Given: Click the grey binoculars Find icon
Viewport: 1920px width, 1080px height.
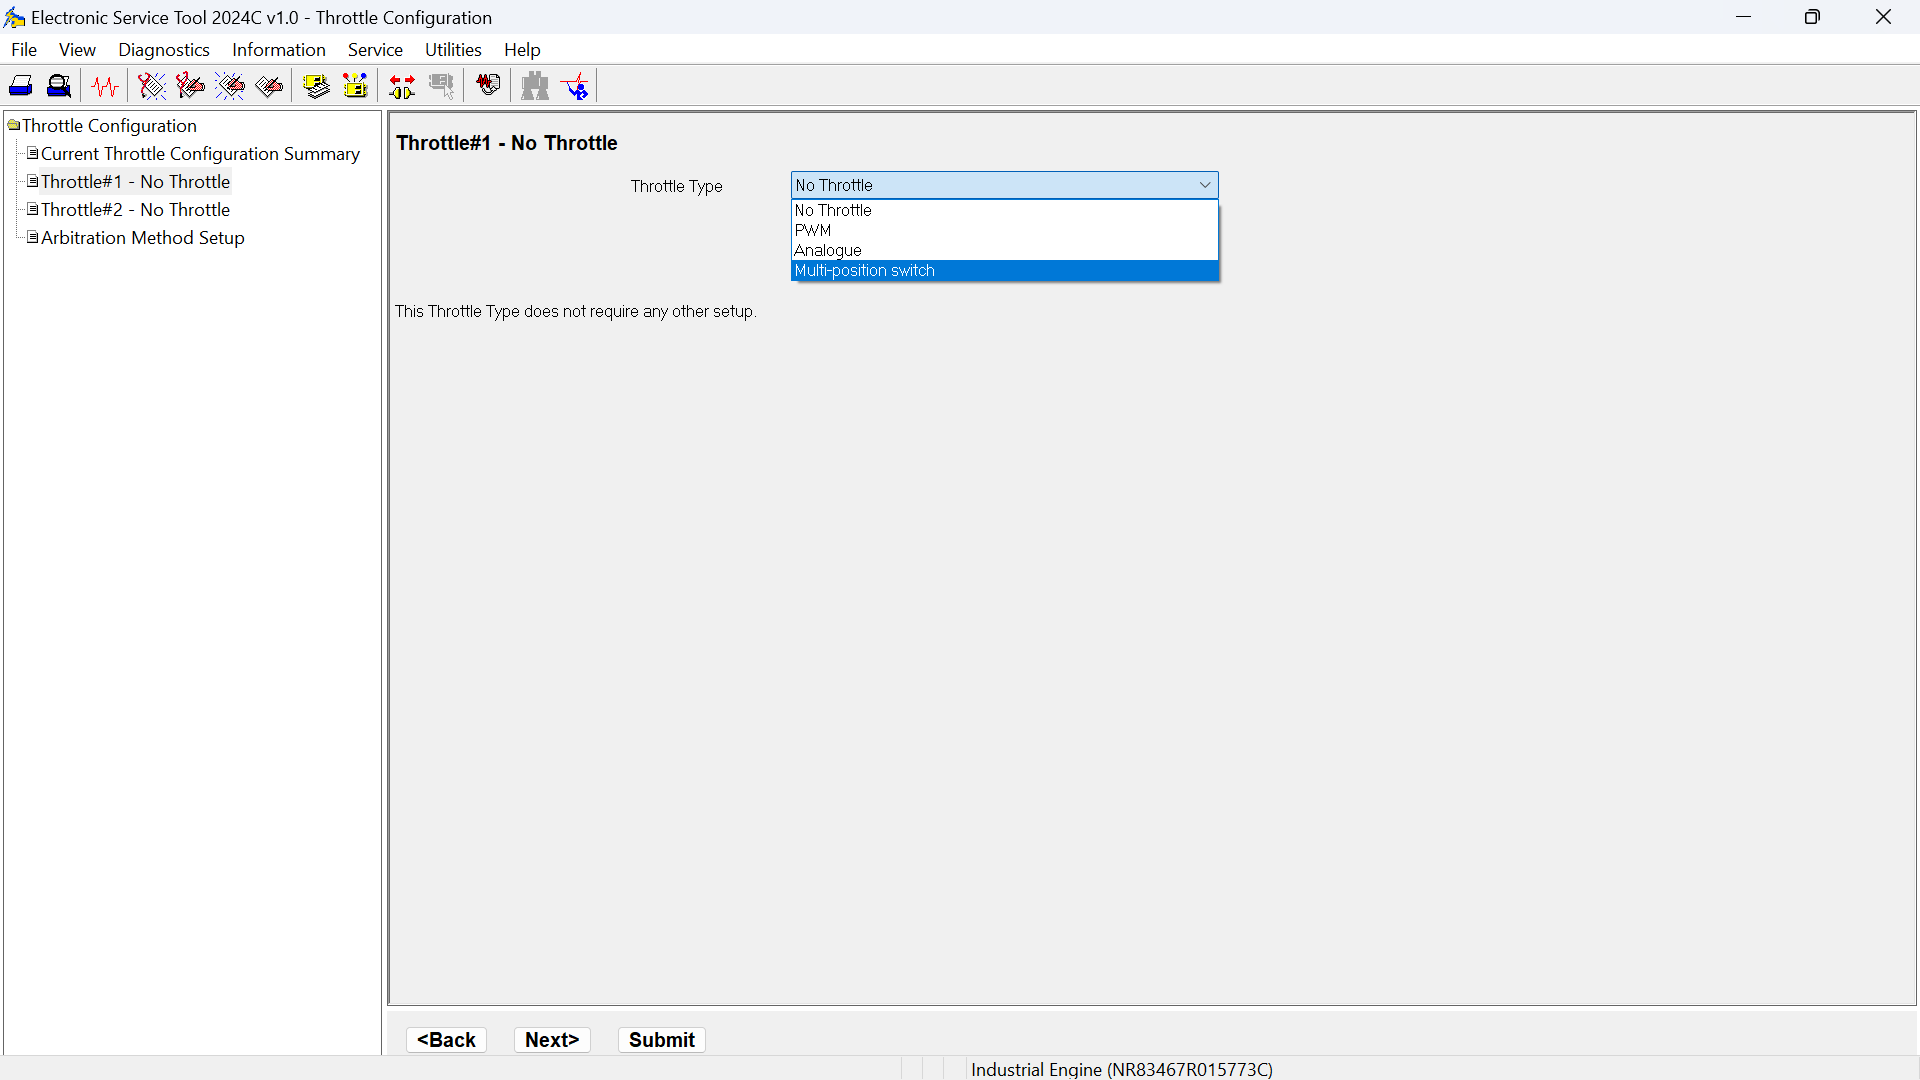Looking at the screenshot, I should (535, 86).
